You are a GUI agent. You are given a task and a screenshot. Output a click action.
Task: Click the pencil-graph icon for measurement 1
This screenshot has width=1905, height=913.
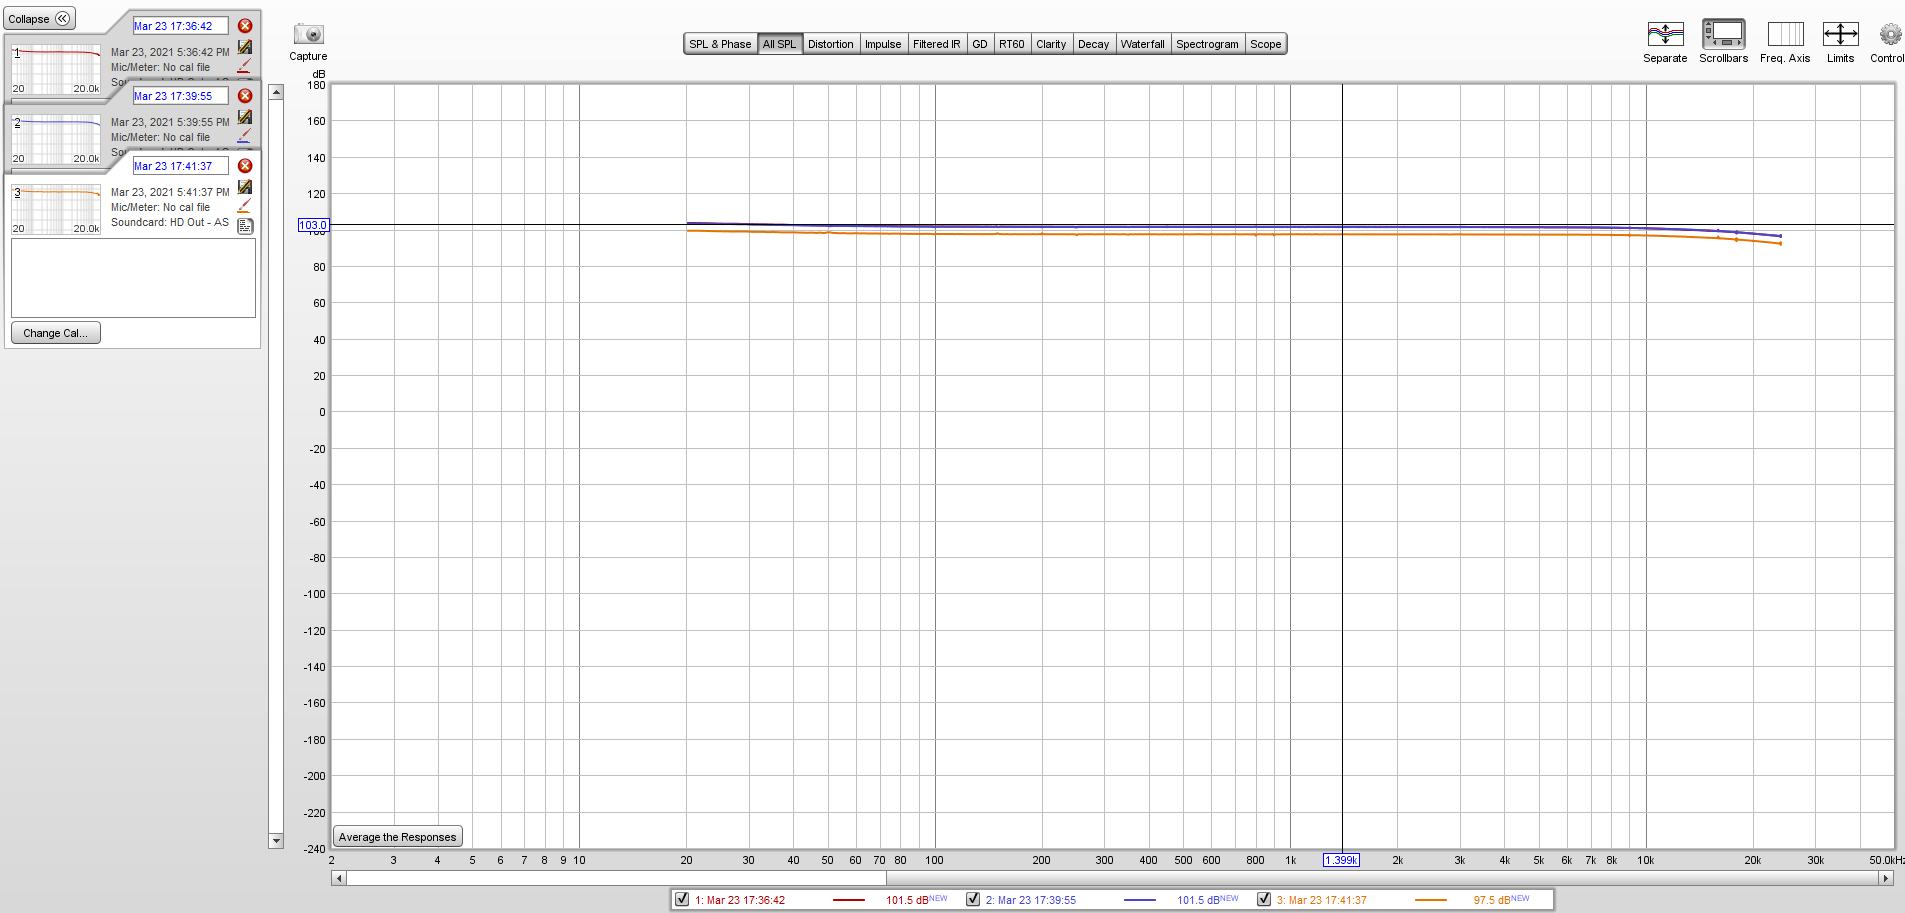pyautogui.click(x=245, y=47)
